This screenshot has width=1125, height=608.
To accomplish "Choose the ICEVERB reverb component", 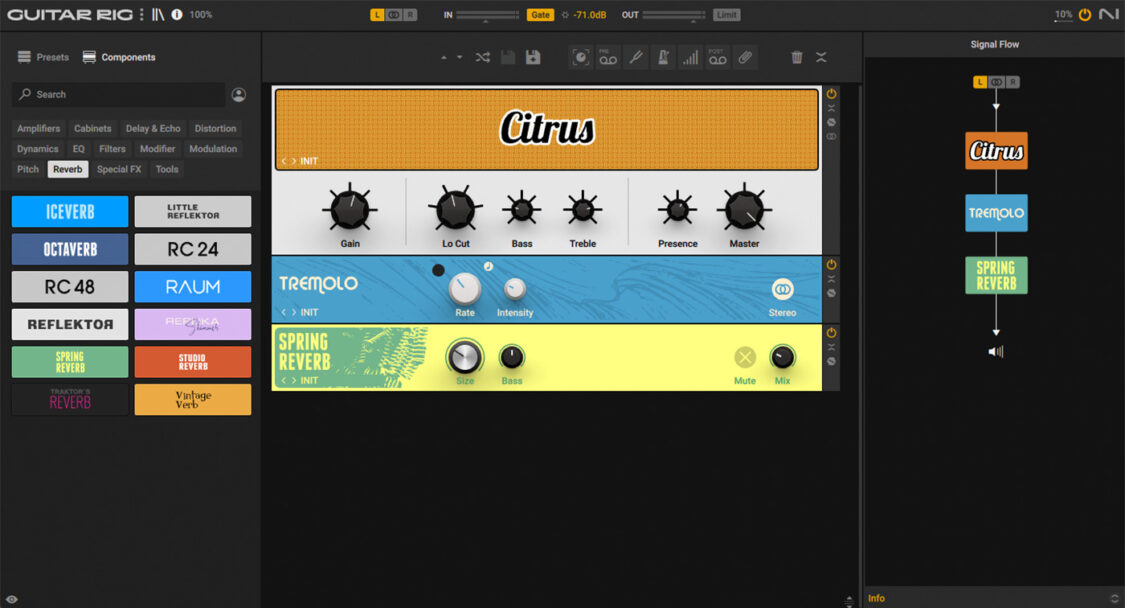I will pos(69,211).
